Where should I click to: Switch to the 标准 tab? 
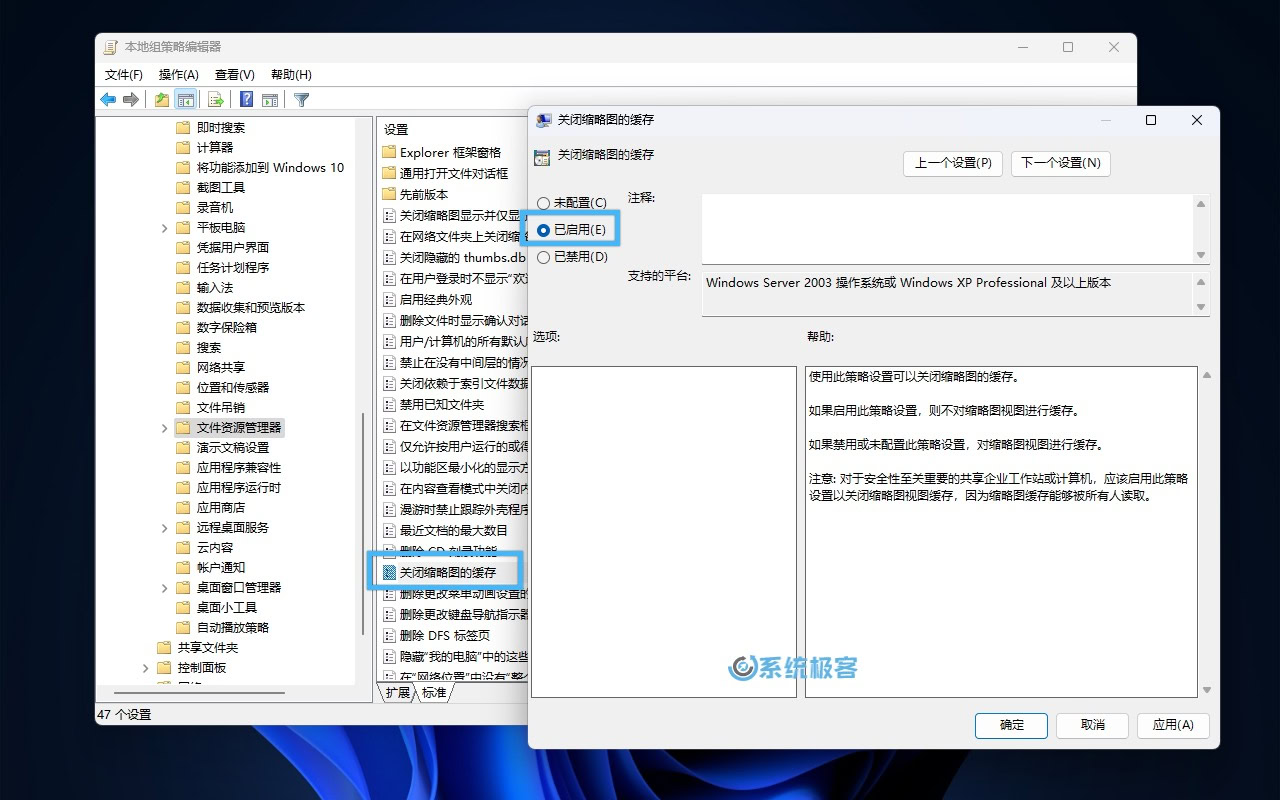pos(434,693)
